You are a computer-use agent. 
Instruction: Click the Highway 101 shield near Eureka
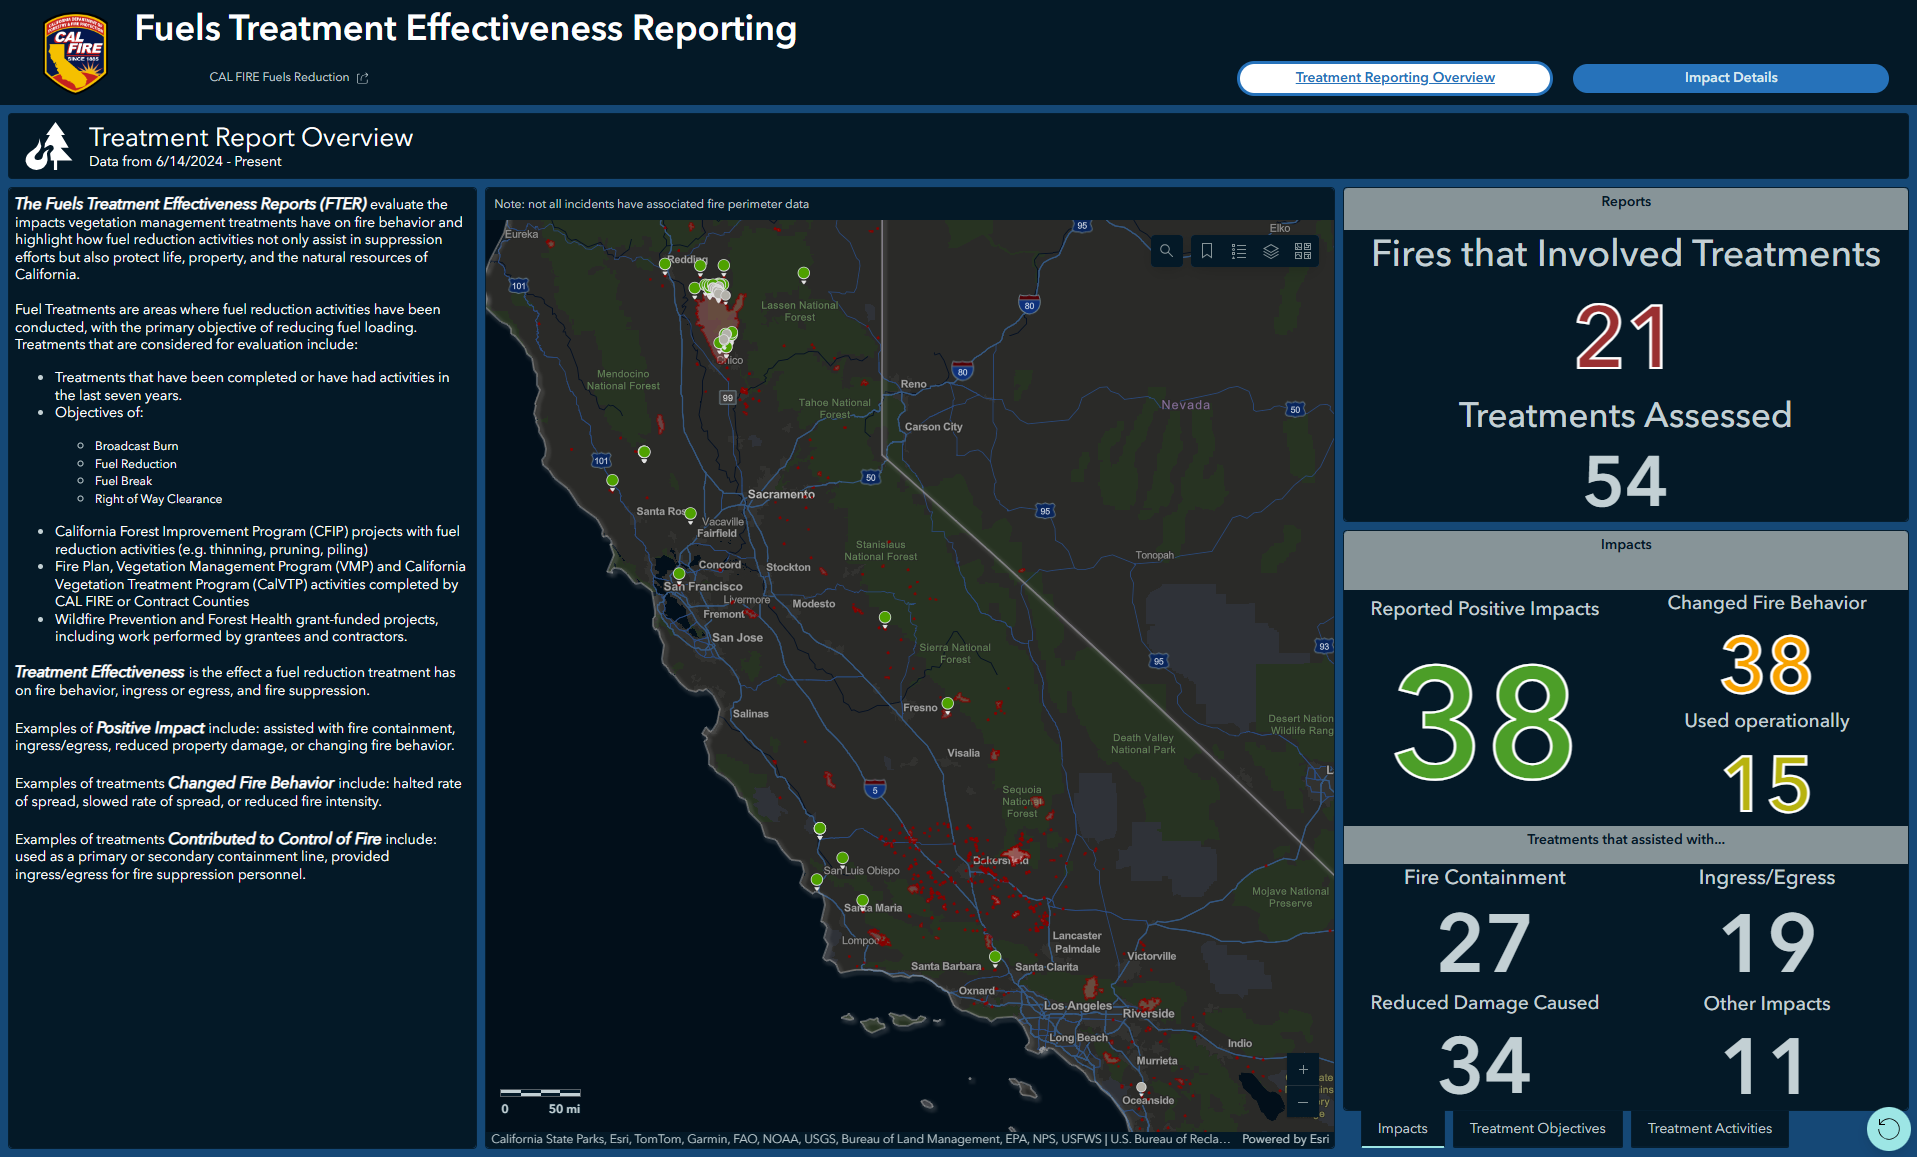click(x=518, y=286)
